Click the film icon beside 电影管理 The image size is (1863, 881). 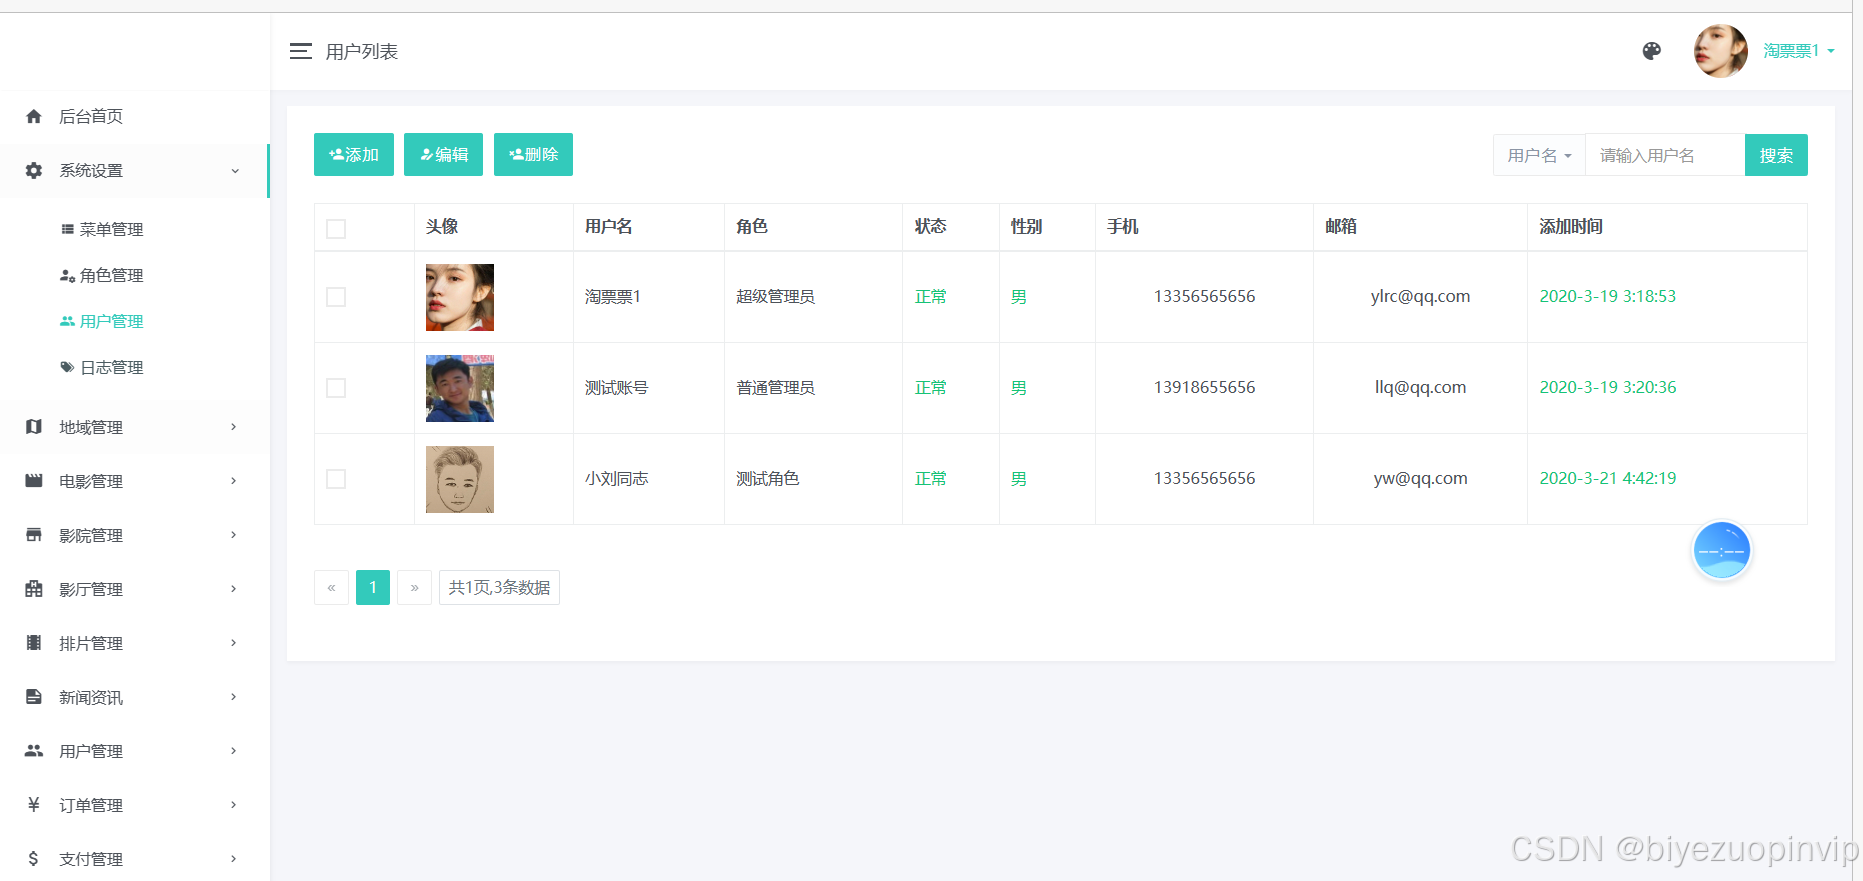(x=34, y=481)
